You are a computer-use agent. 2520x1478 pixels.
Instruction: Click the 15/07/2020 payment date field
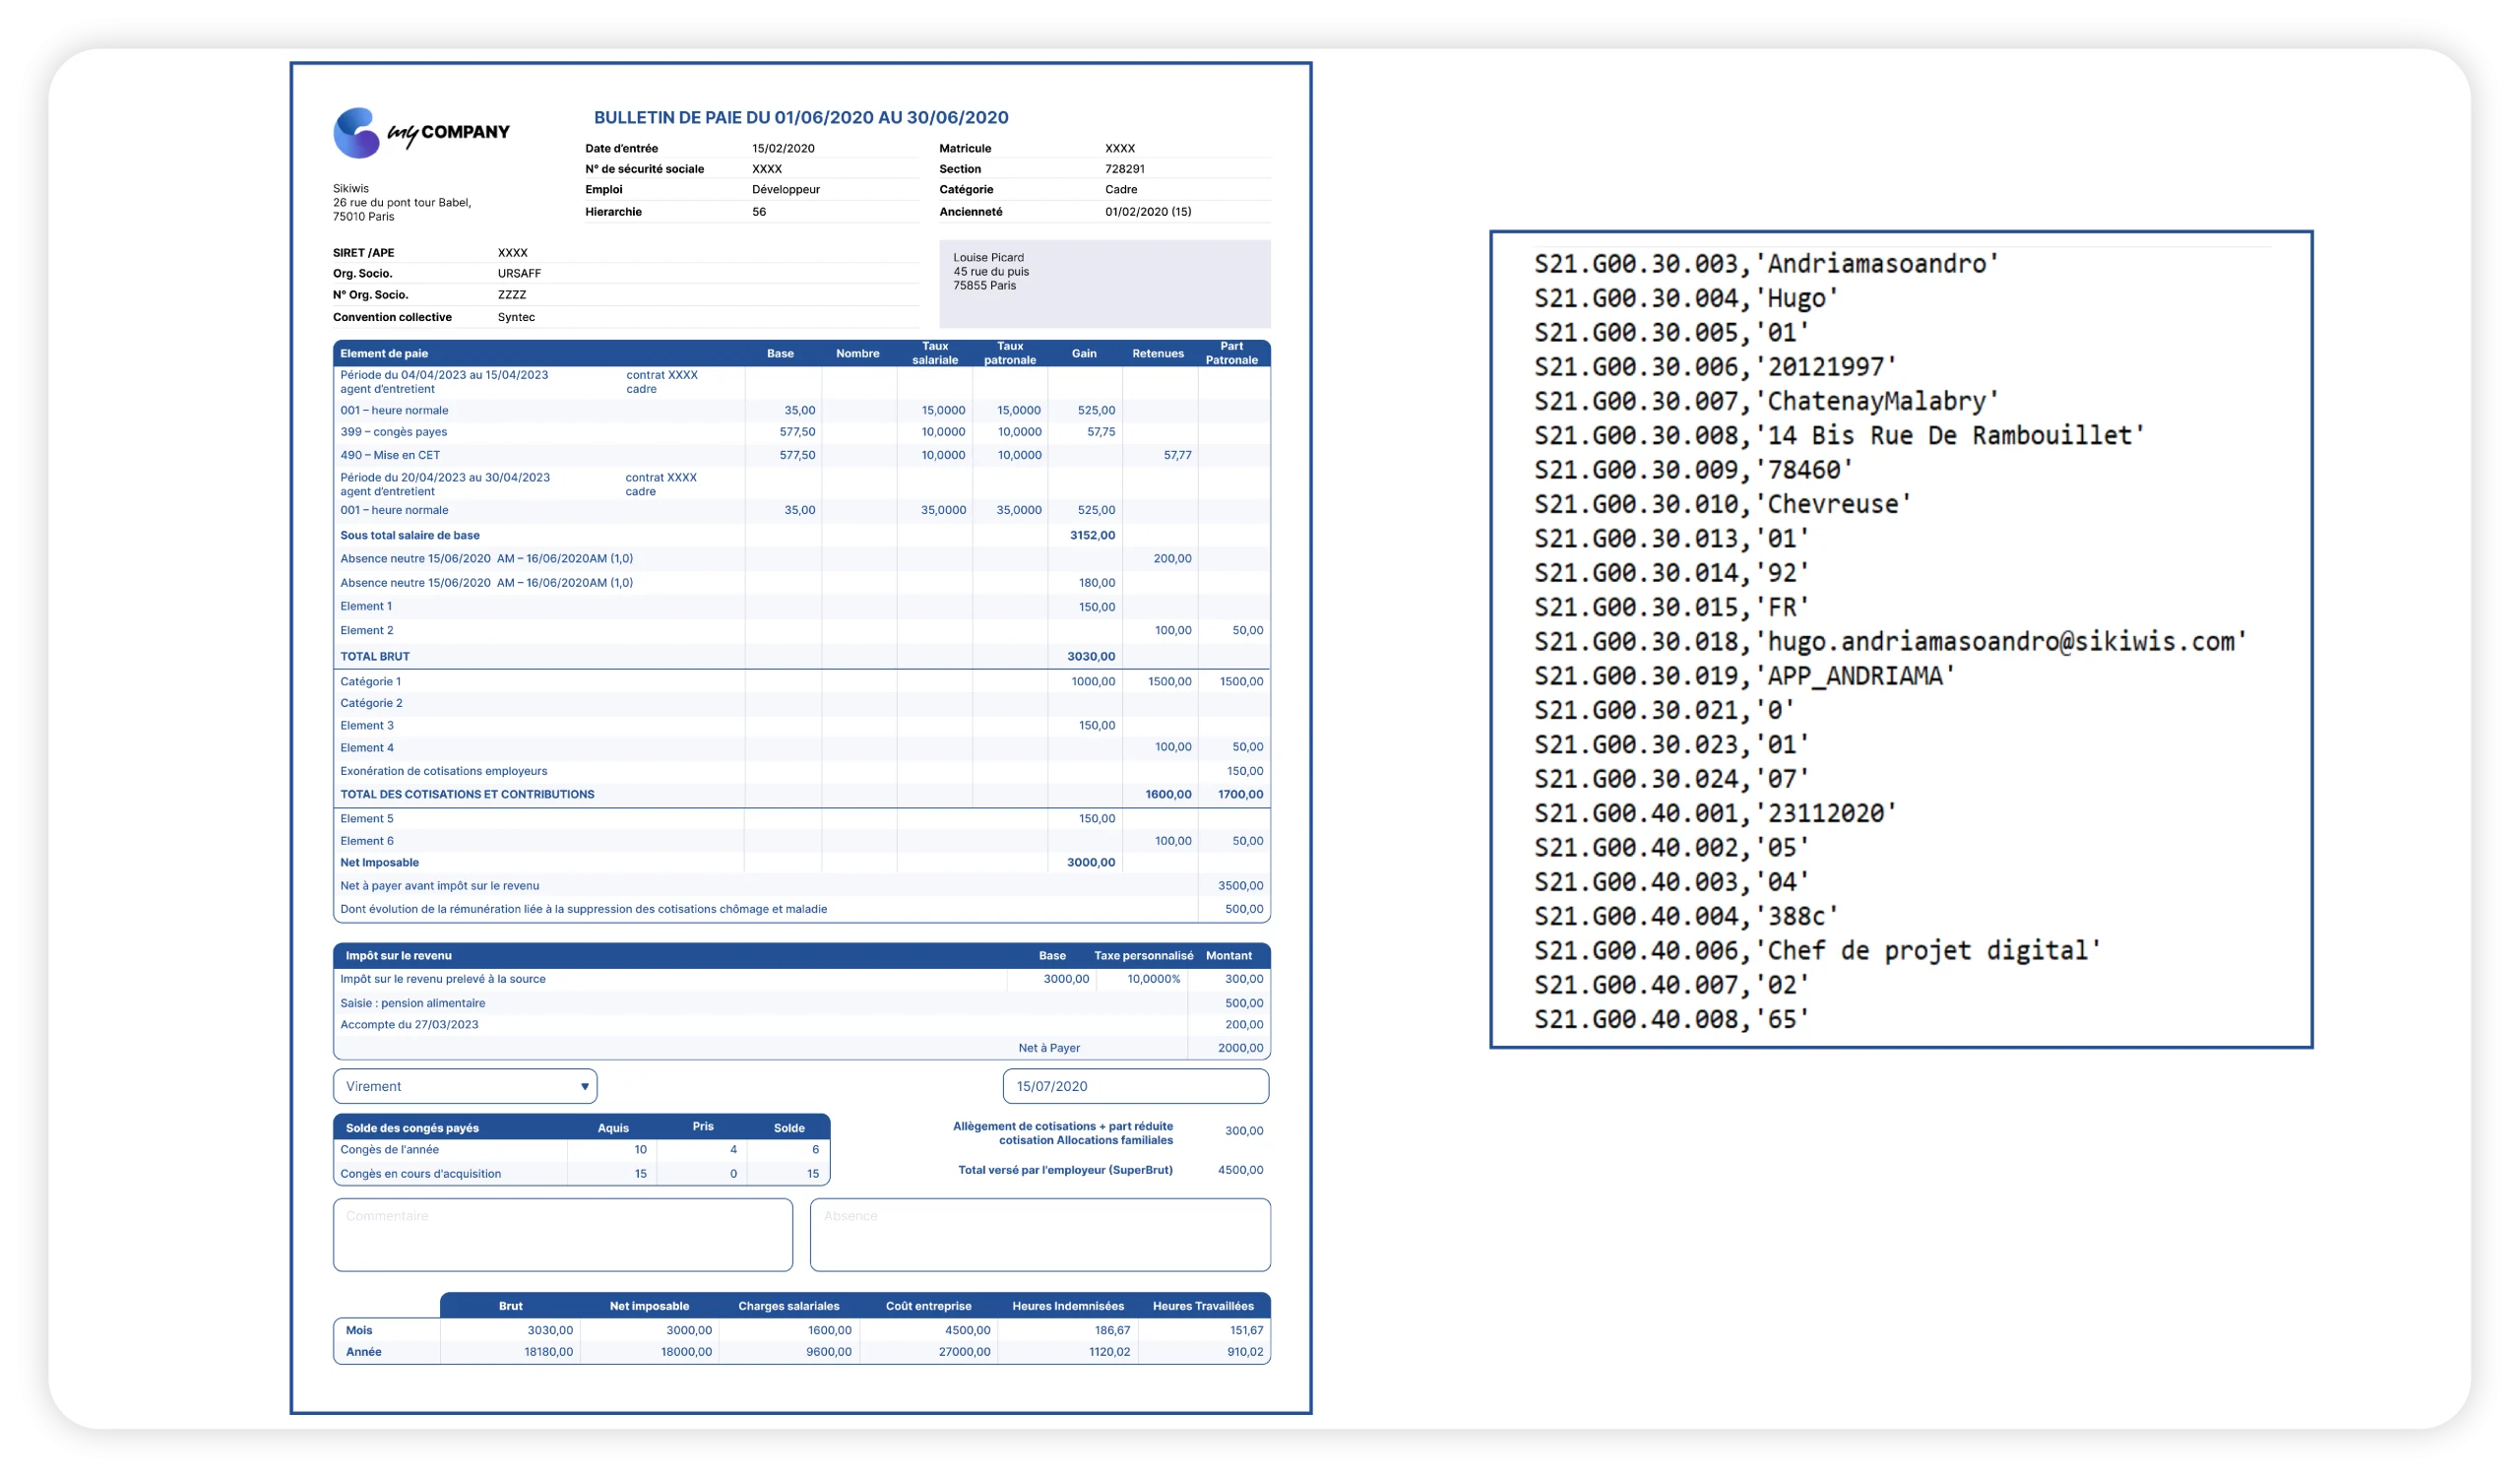pos(1136,1086)
